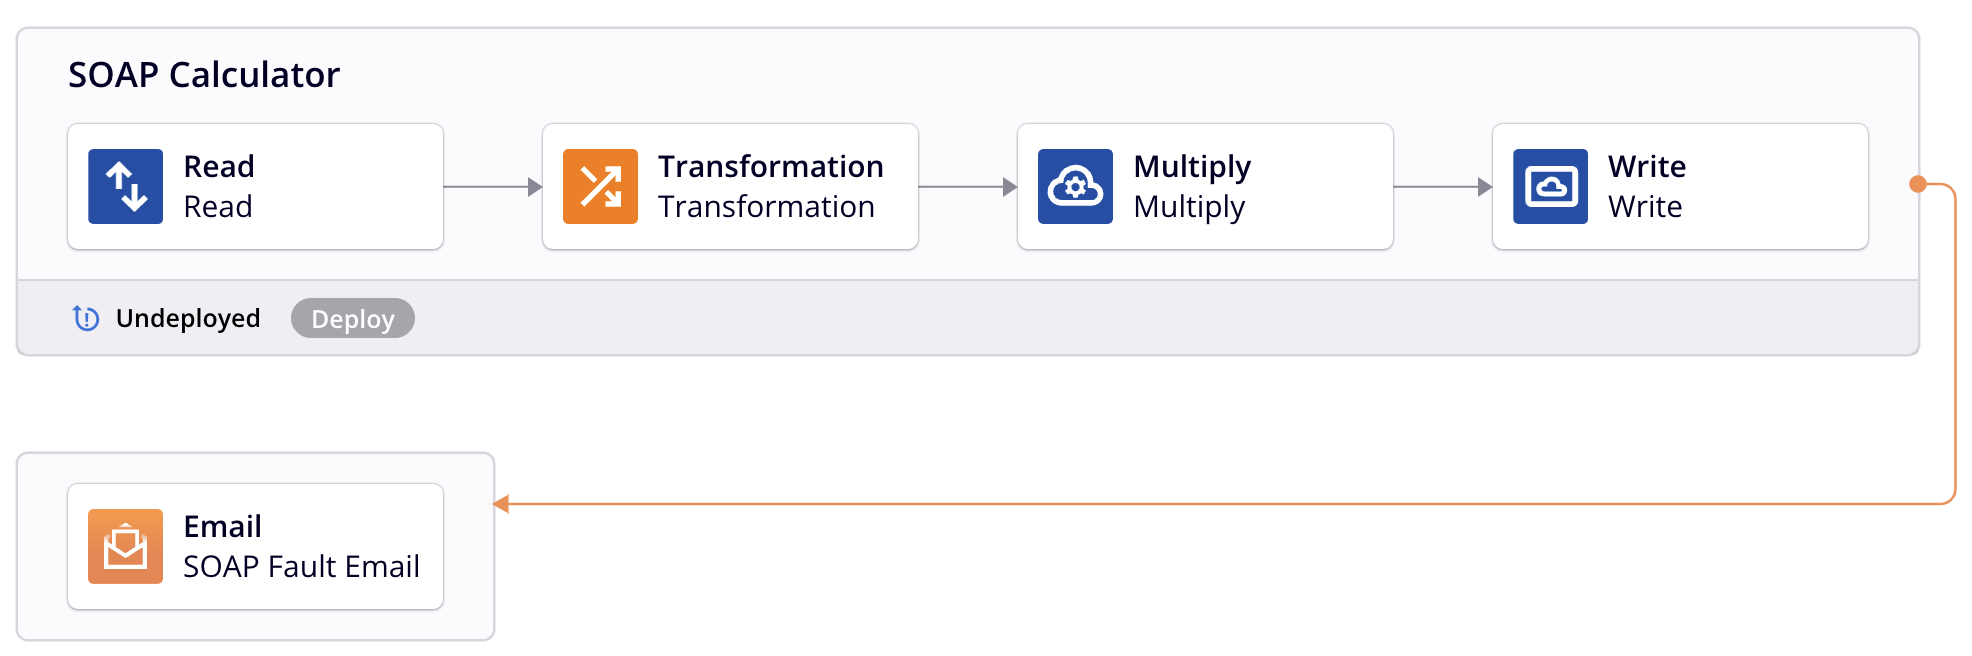Image resolution: width=1972 pixels, height=656 pixels.
Task: Click the Read activity's blue arrows icon
Action: (x=125, y=186)
